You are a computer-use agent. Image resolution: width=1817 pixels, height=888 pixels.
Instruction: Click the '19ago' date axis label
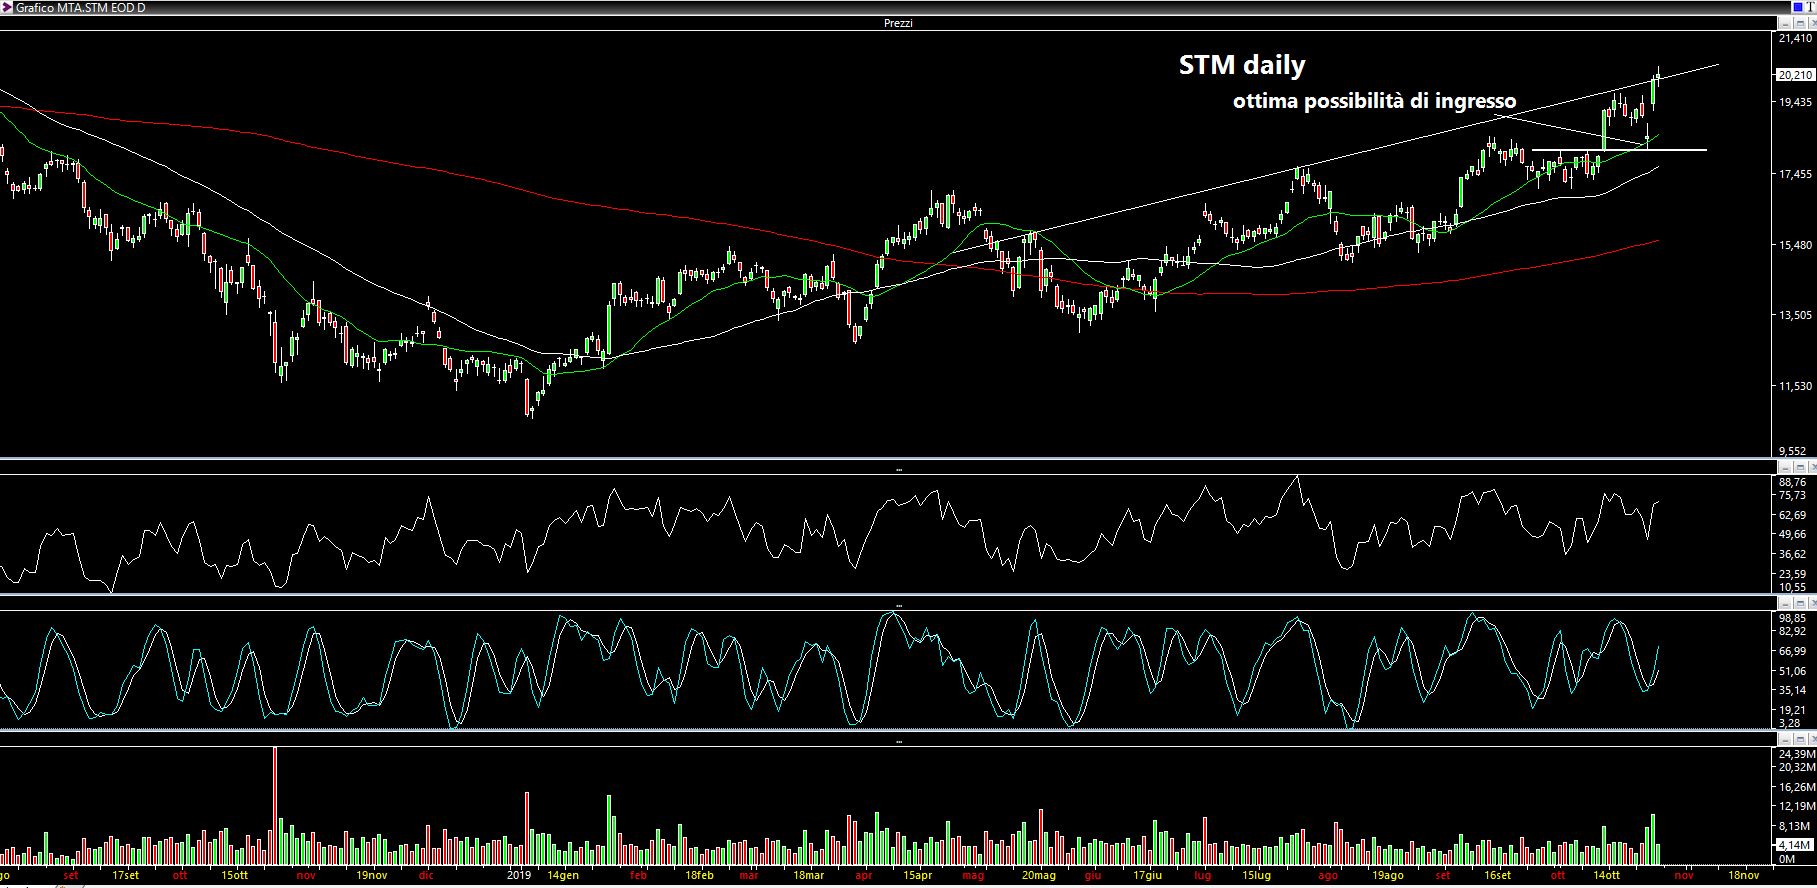(x=1387, y=875)
